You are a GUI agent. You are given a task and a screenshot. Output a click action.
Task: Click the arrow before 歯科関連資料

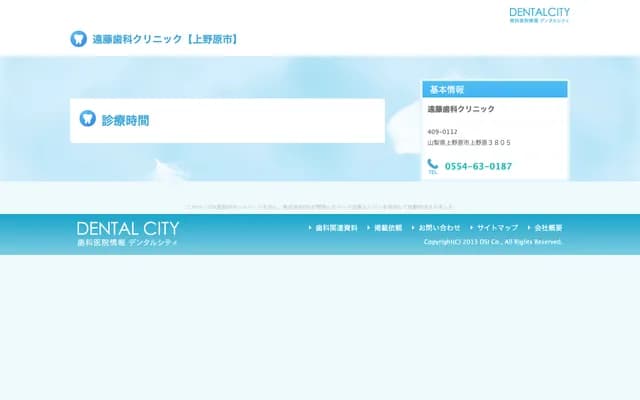[311, 228]
